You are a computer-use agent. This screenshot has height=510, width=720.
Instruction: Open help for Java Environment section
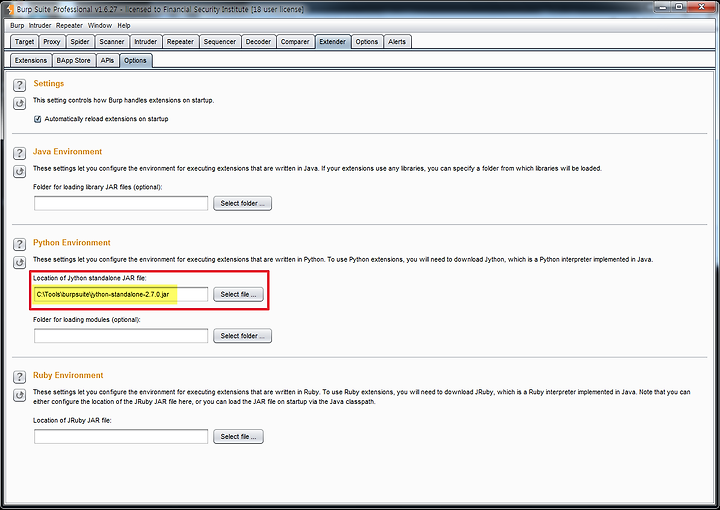pos(19,153)
